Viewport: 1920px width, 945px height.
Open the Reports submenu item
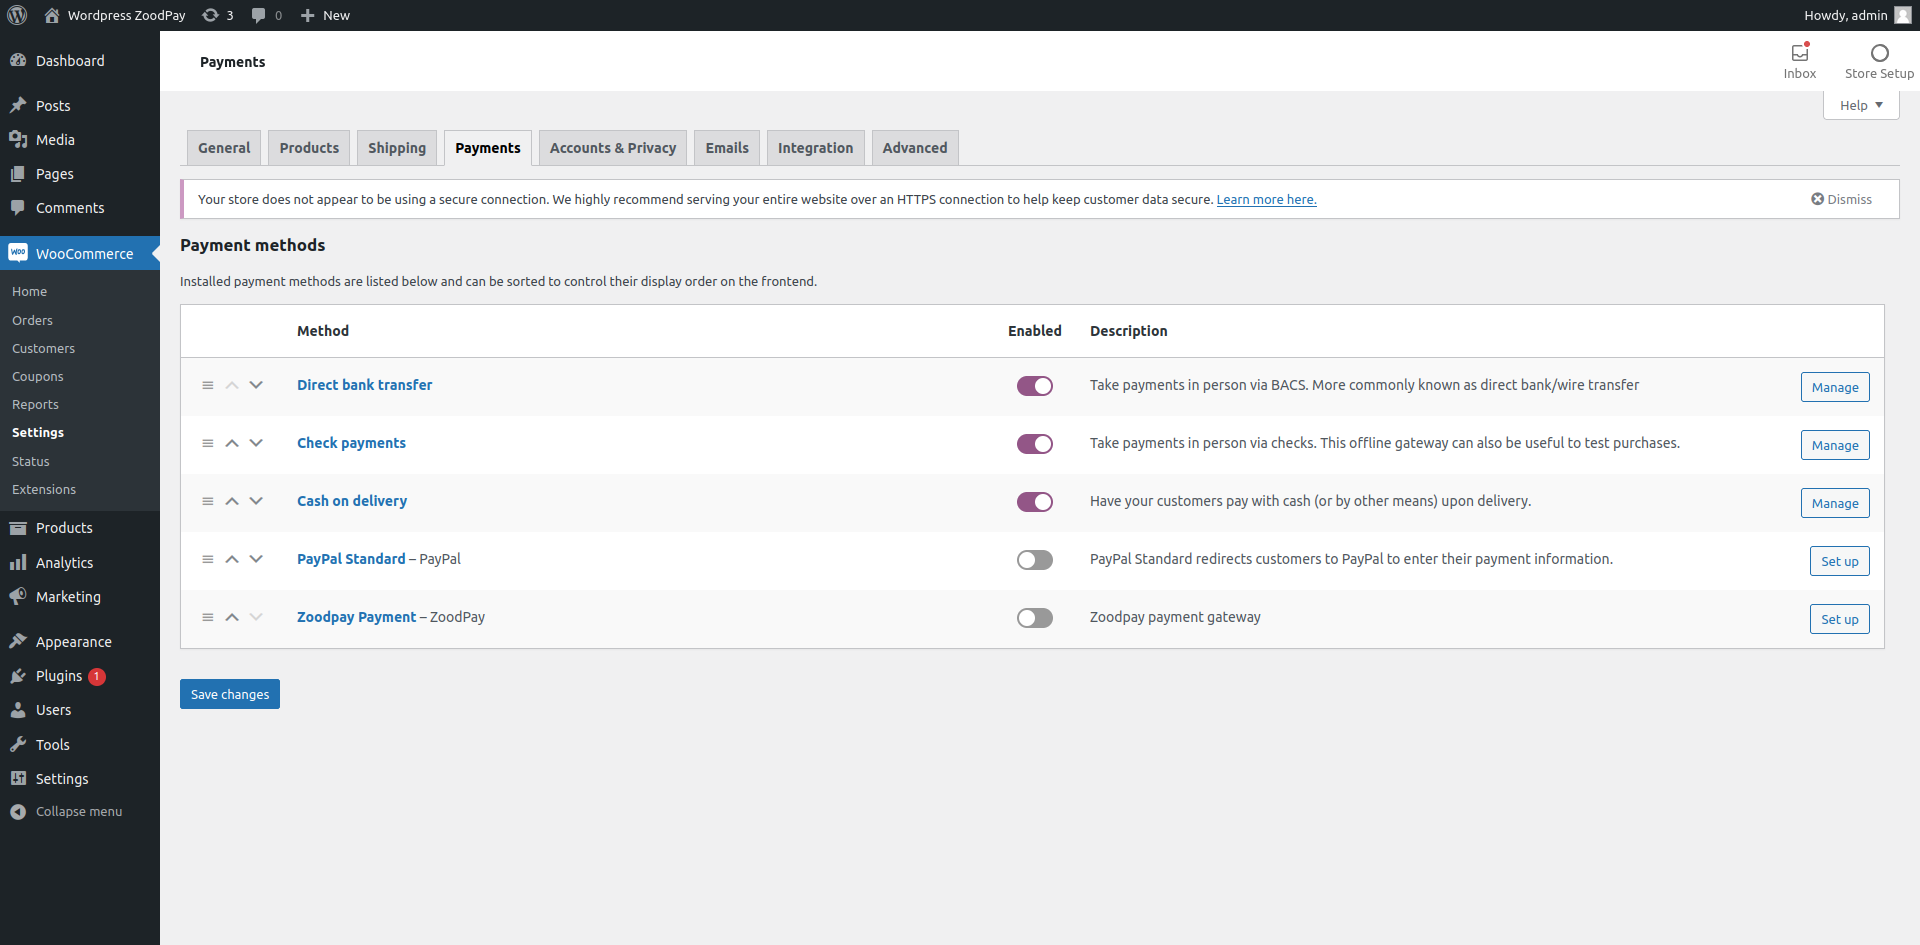tap(35, 404)
